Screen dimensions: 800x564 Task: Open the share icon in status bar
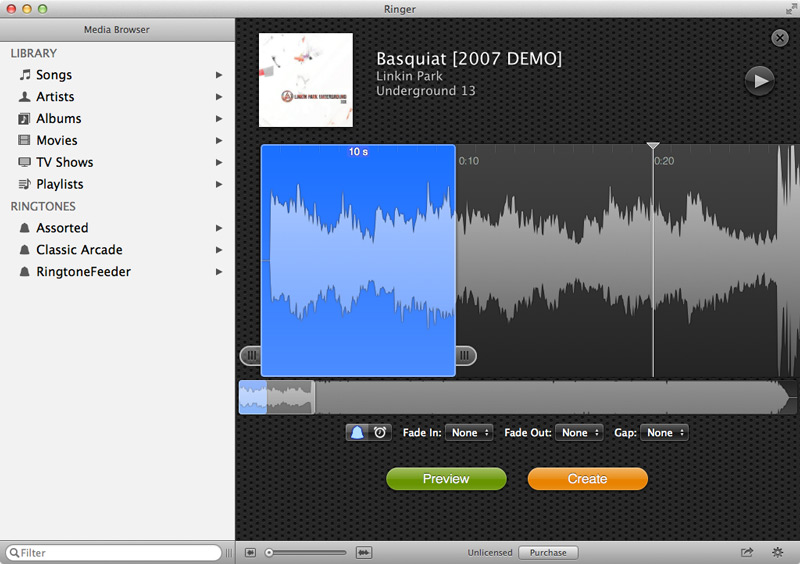pyautogui.click(x=746, y=552)
